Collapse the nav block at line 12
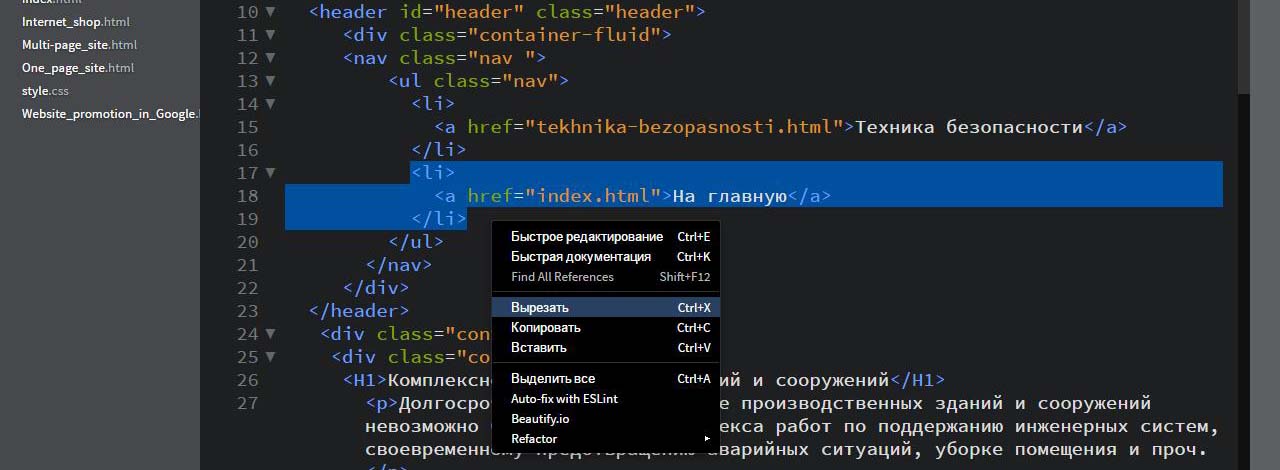 pyautogui.click(x=271, y=58)
